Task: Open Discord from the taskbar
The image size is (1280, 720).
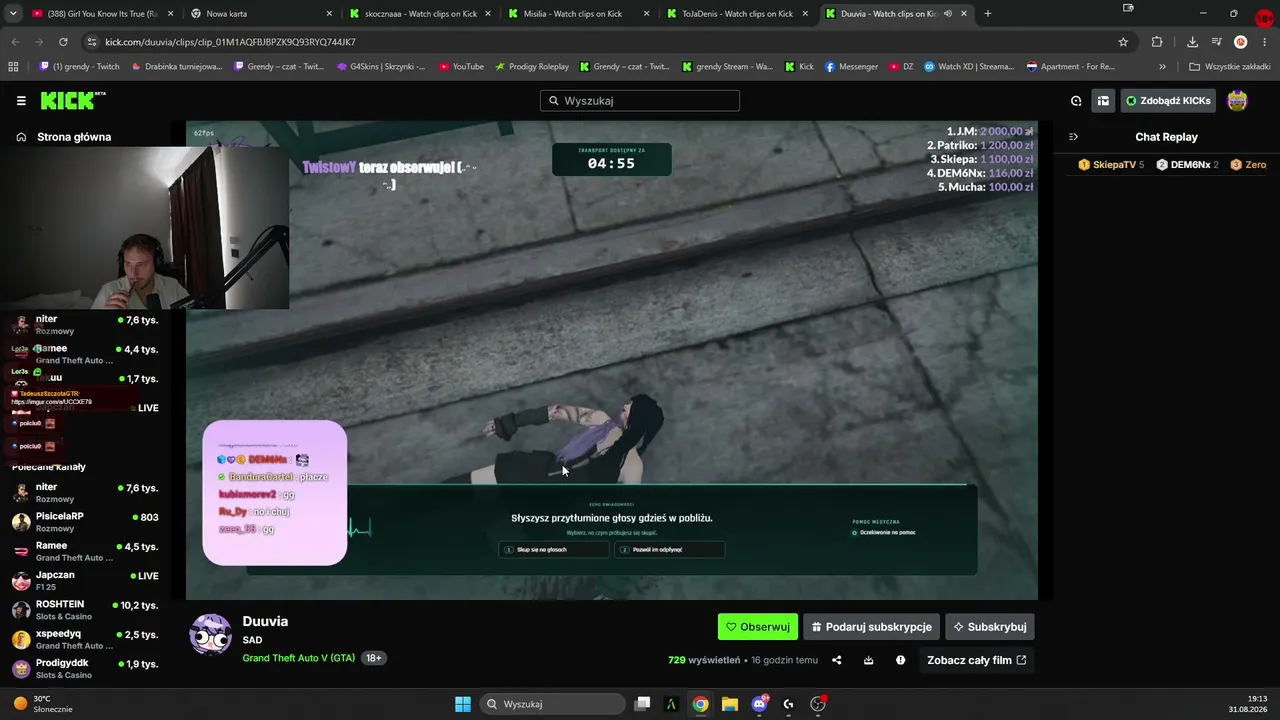Action: click(x=759, y=704)
